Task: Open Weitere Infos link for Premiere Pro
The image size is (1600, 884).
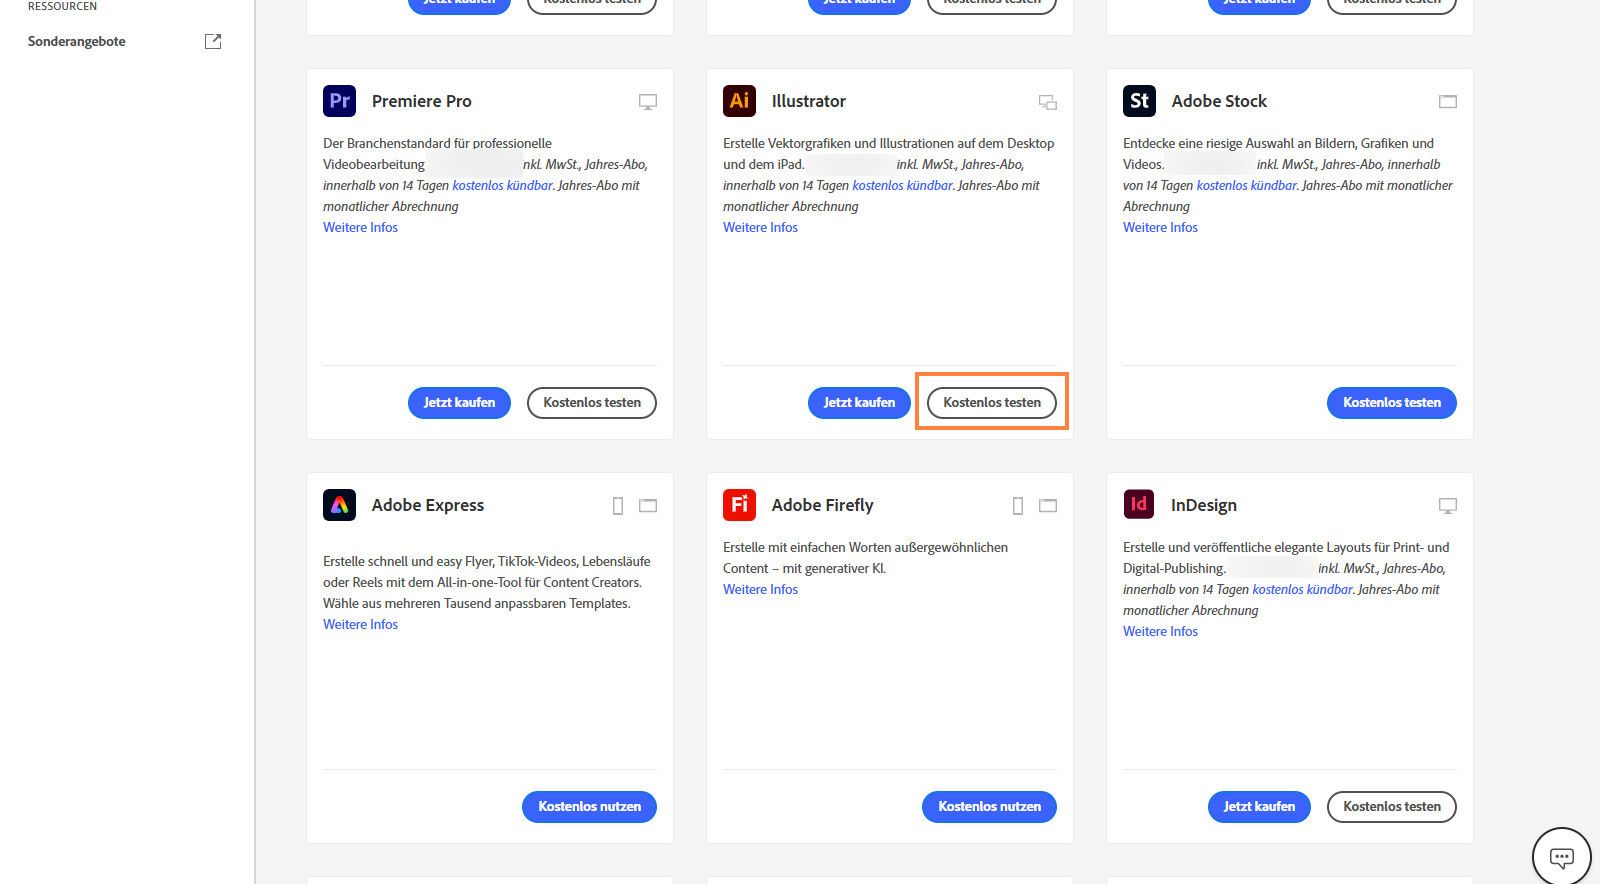Action: pos(360,227)
